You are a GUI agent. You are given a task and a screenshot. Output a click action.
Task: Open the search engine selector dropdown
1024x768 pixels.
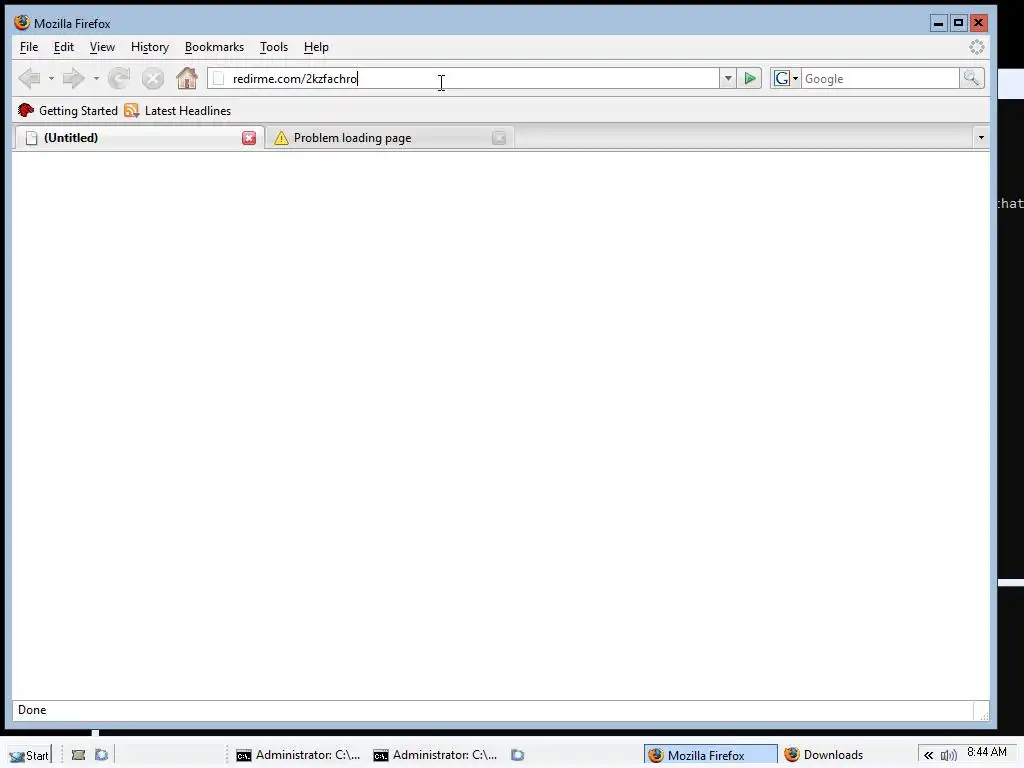click(x=786, y=78)
